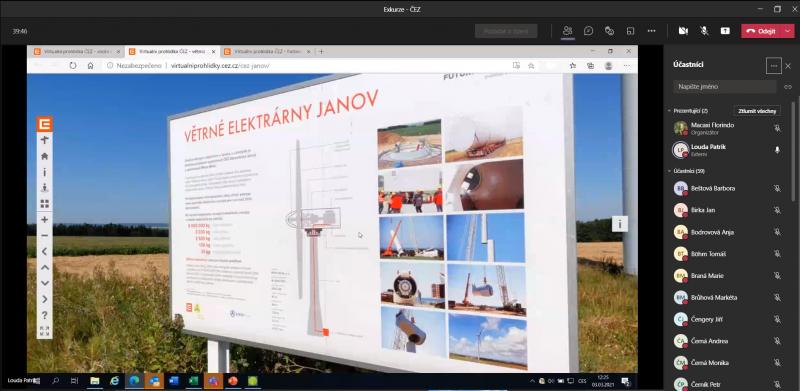
Task: Click the share content tray icon
Action: click(725, 31)
